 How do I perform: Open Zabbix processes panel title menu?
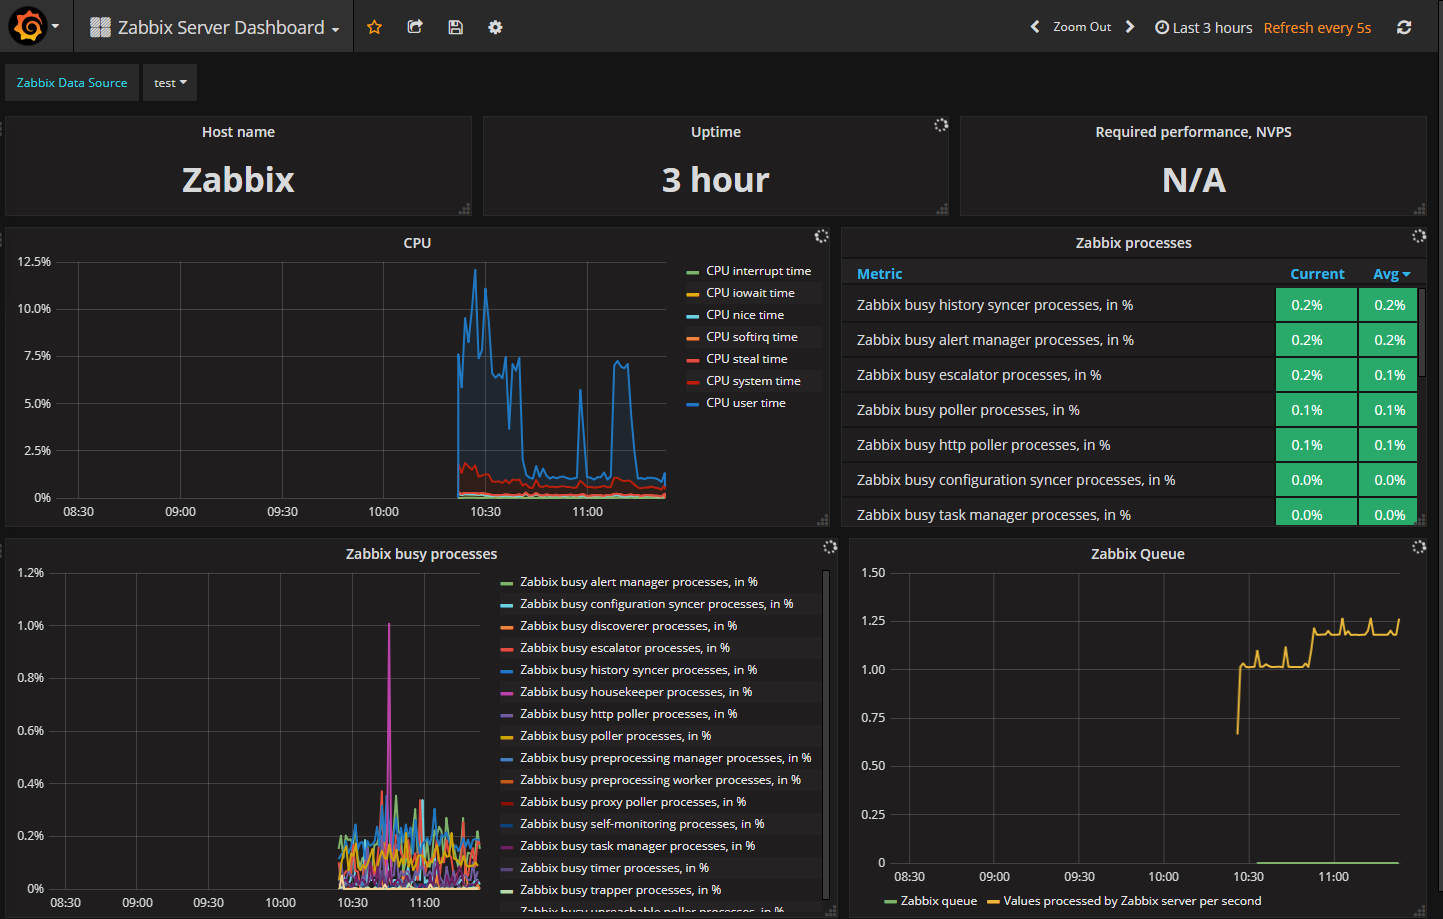(1133, 243)
